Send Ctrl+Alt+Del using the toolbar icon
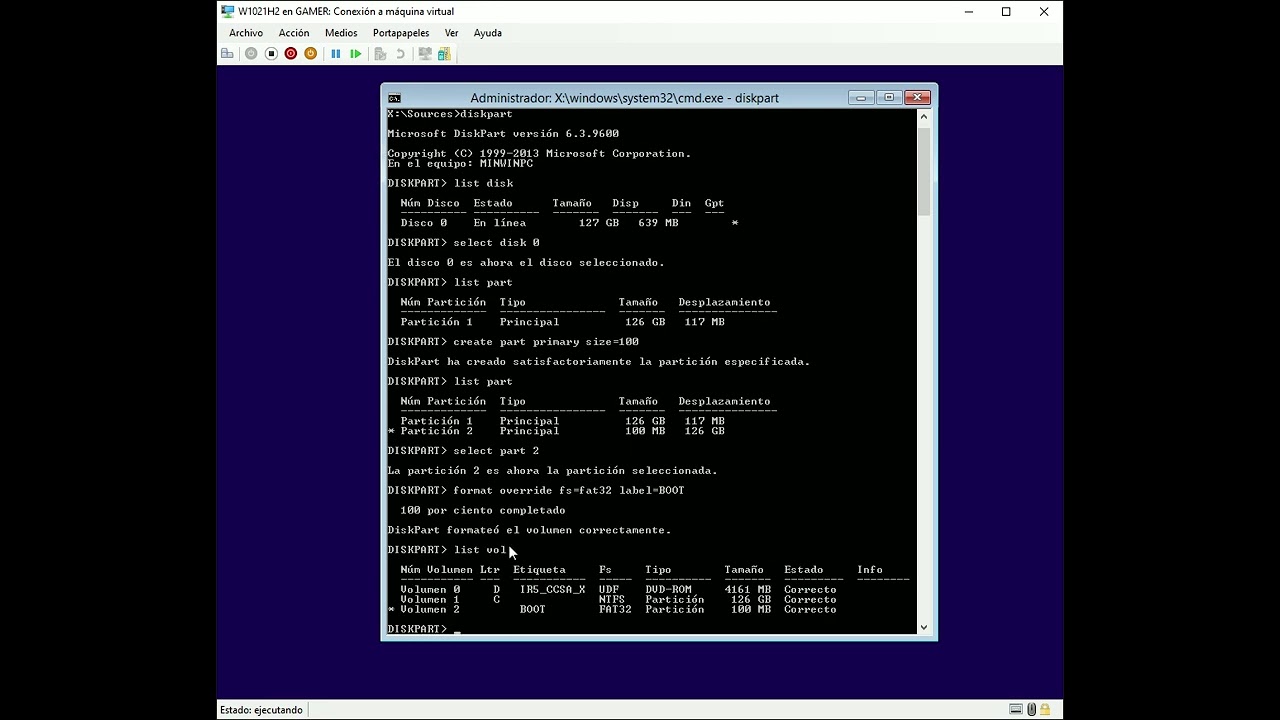Image resolution: width=1280 pixels, height=720 pixels. [x=227, y=54]
